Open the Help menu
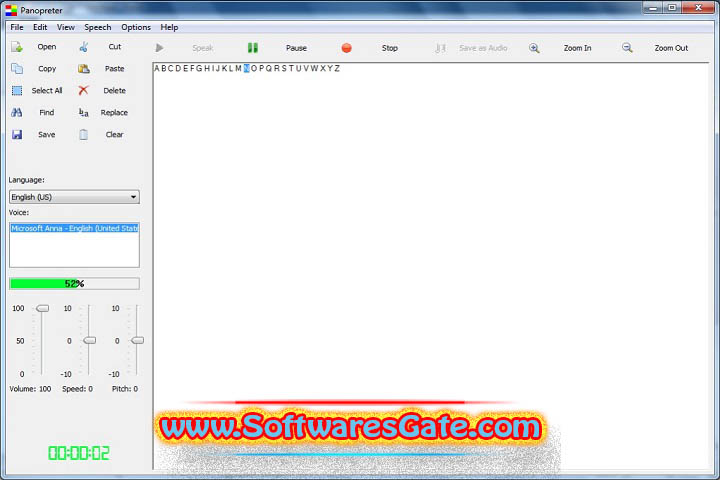The height and width of the screenshot is (480, 720). coord(169,27)
